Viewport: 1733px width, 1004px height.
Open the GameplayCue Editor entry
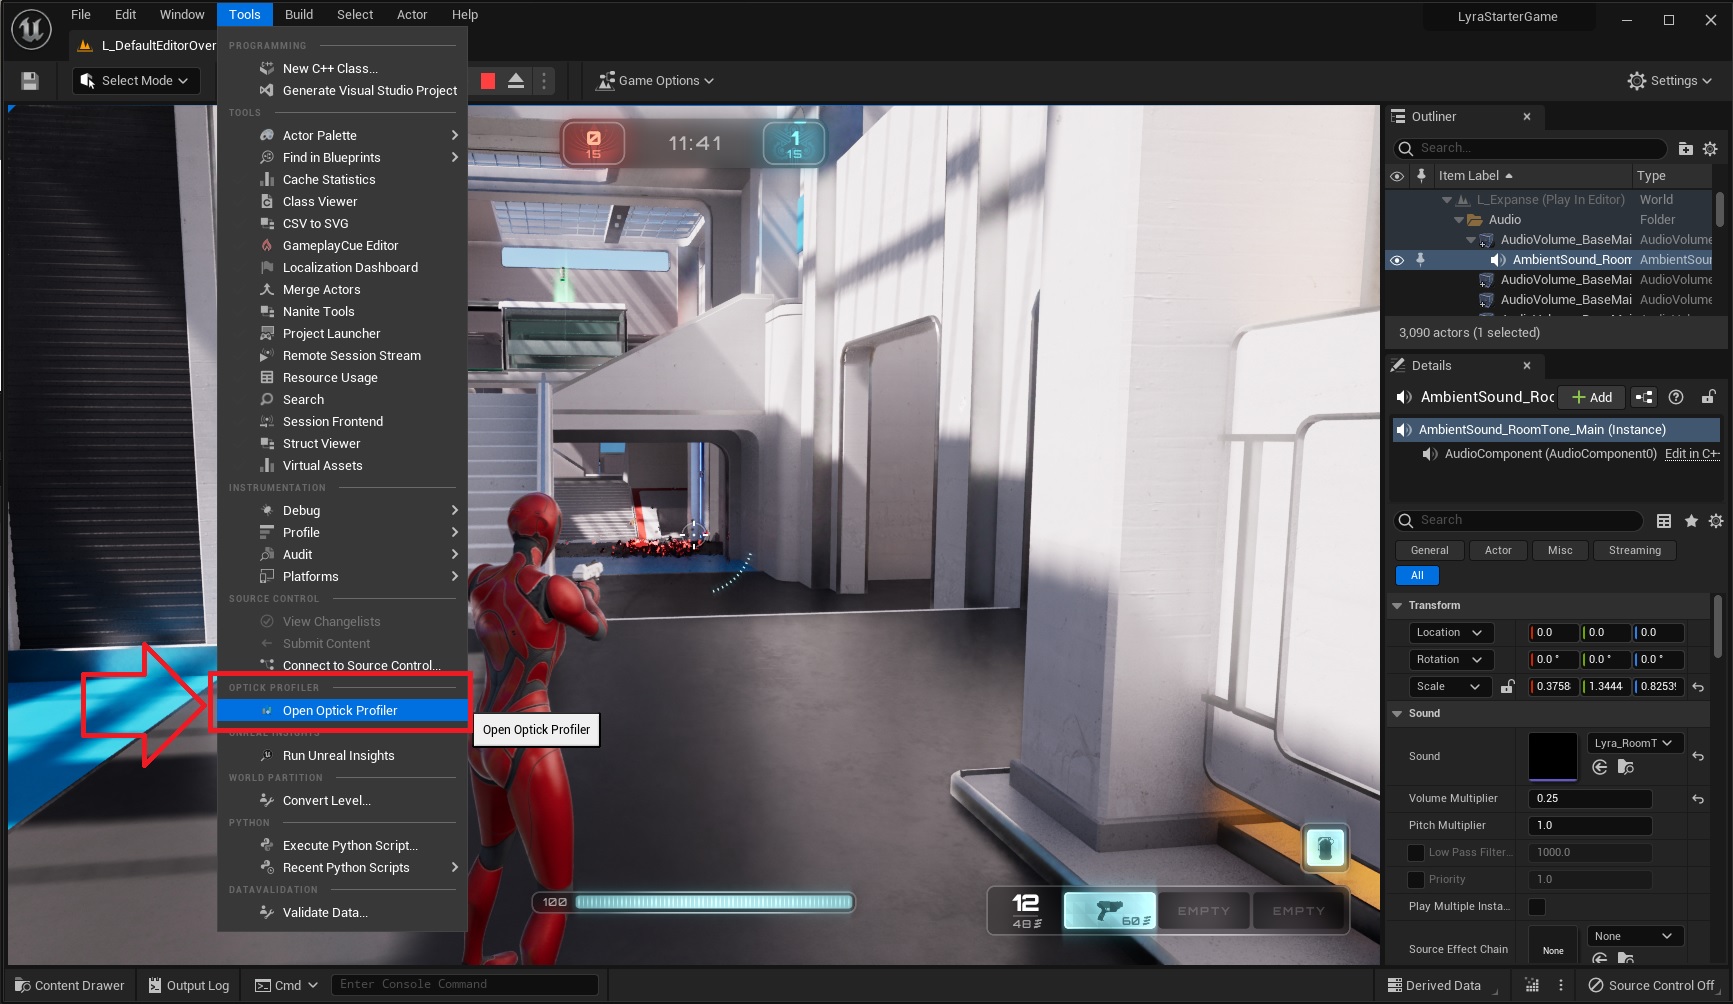coord(342,246)
